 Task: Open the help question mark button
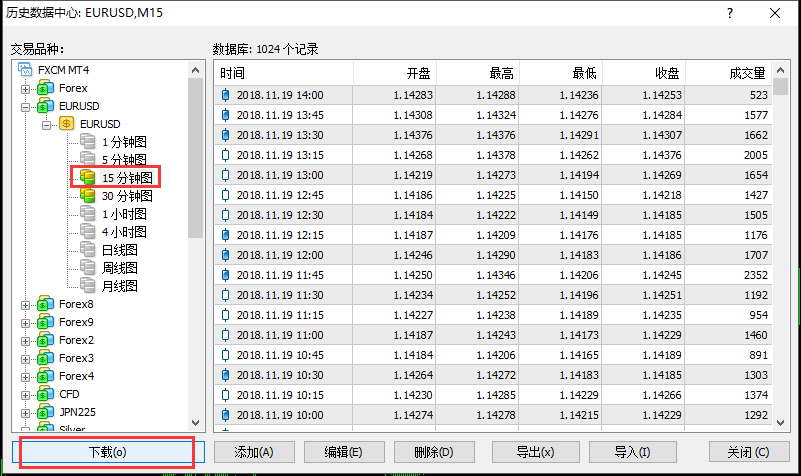pyautogui.click(x=731, y=13)
